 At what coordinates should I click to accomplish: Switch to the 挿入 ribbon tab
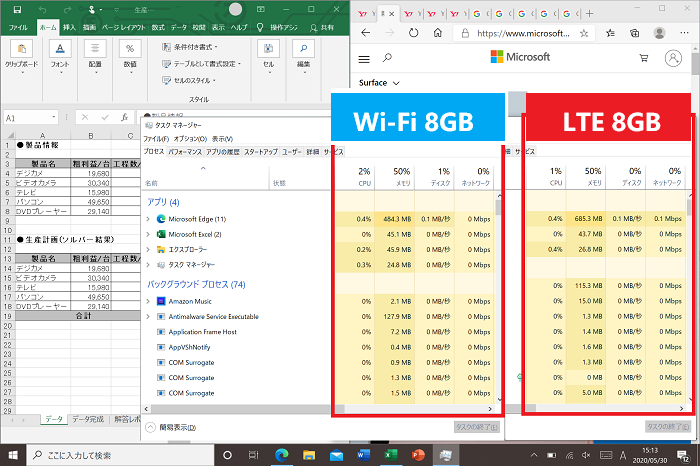pos(69,27)
